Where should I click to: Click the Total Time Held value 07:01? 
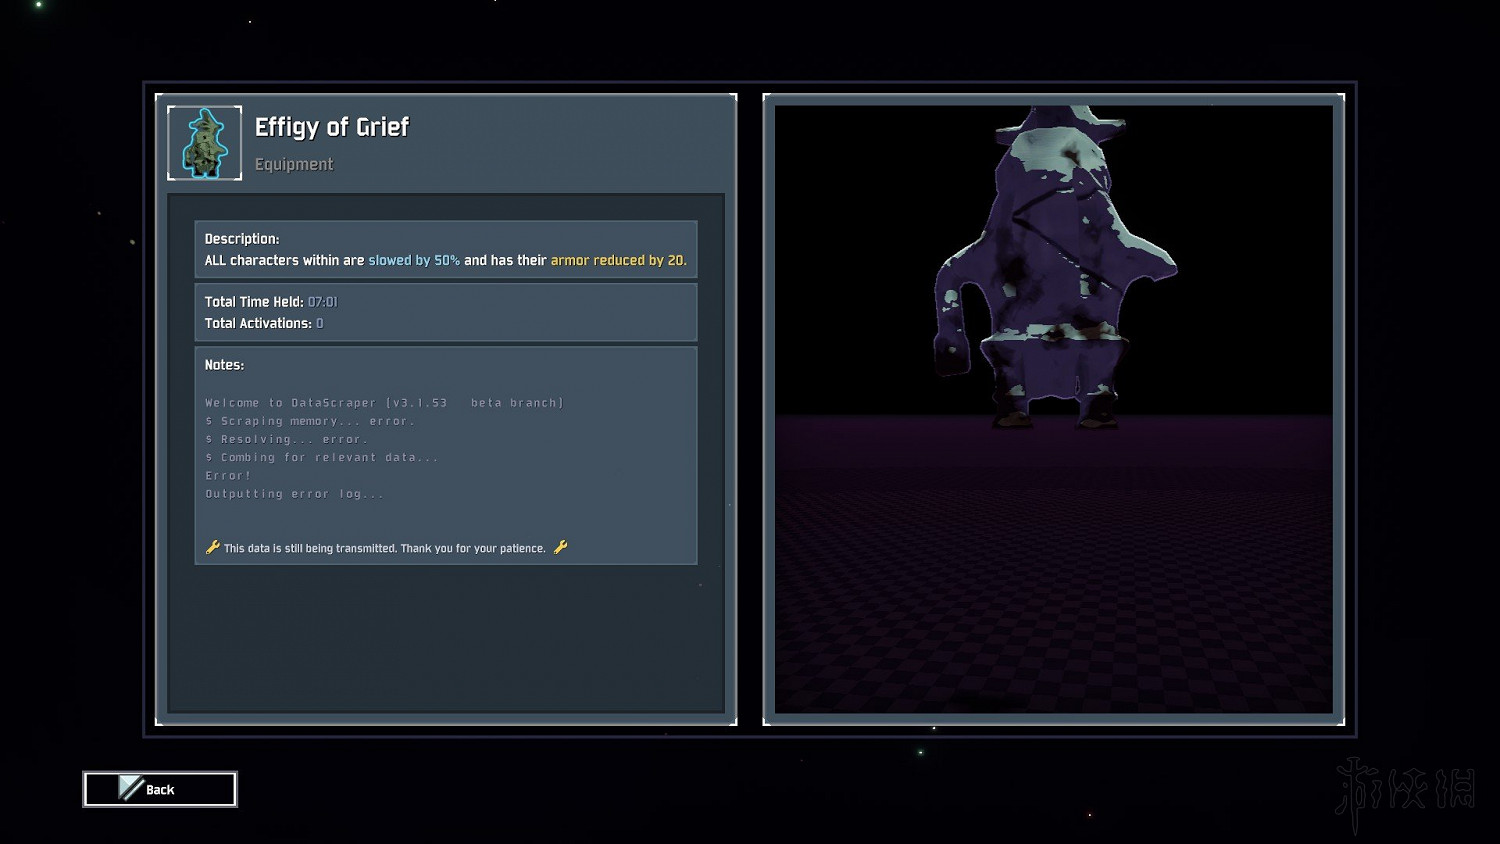click(x=322, y=302)
